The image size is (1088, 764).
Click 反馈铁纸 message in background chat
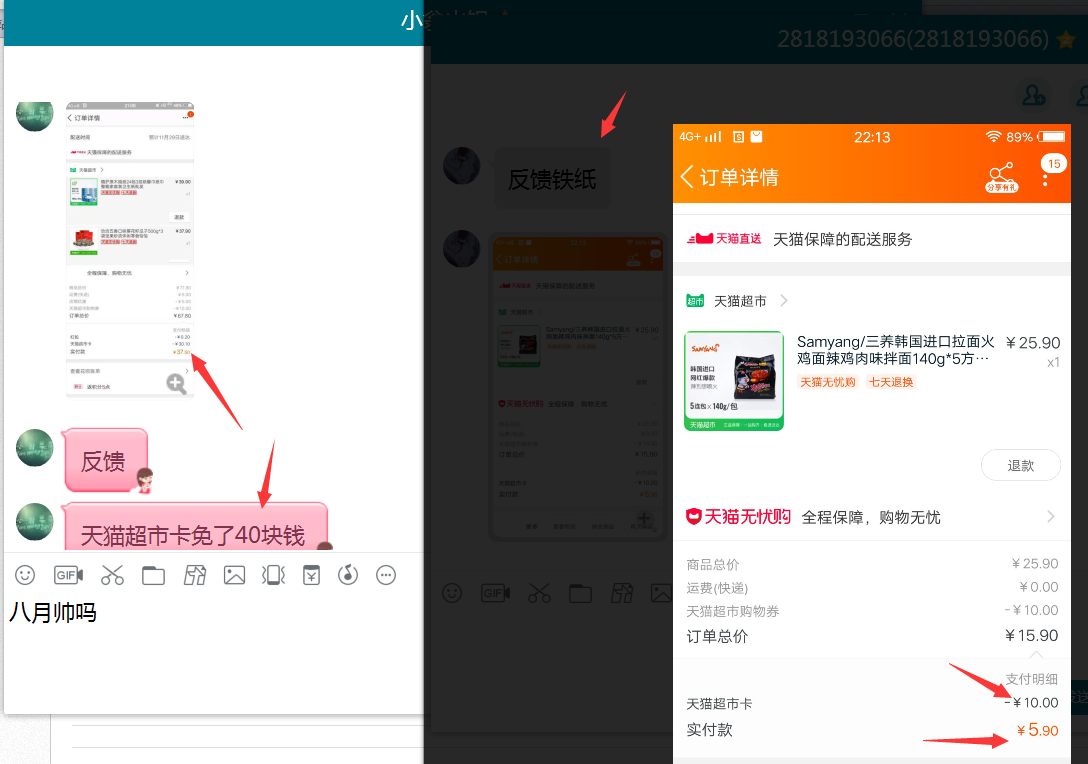pyautogui.click(x=552, y=178)
